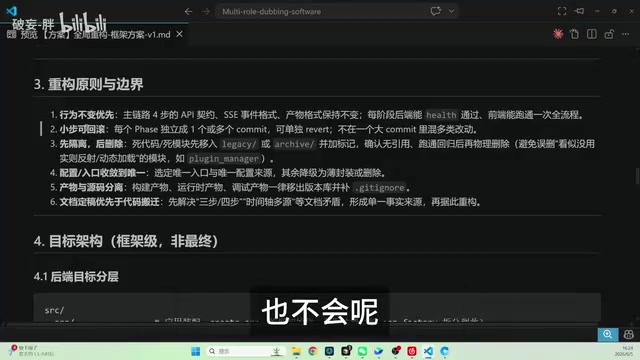Go back with the left arrow

click(x=188, y=11)
